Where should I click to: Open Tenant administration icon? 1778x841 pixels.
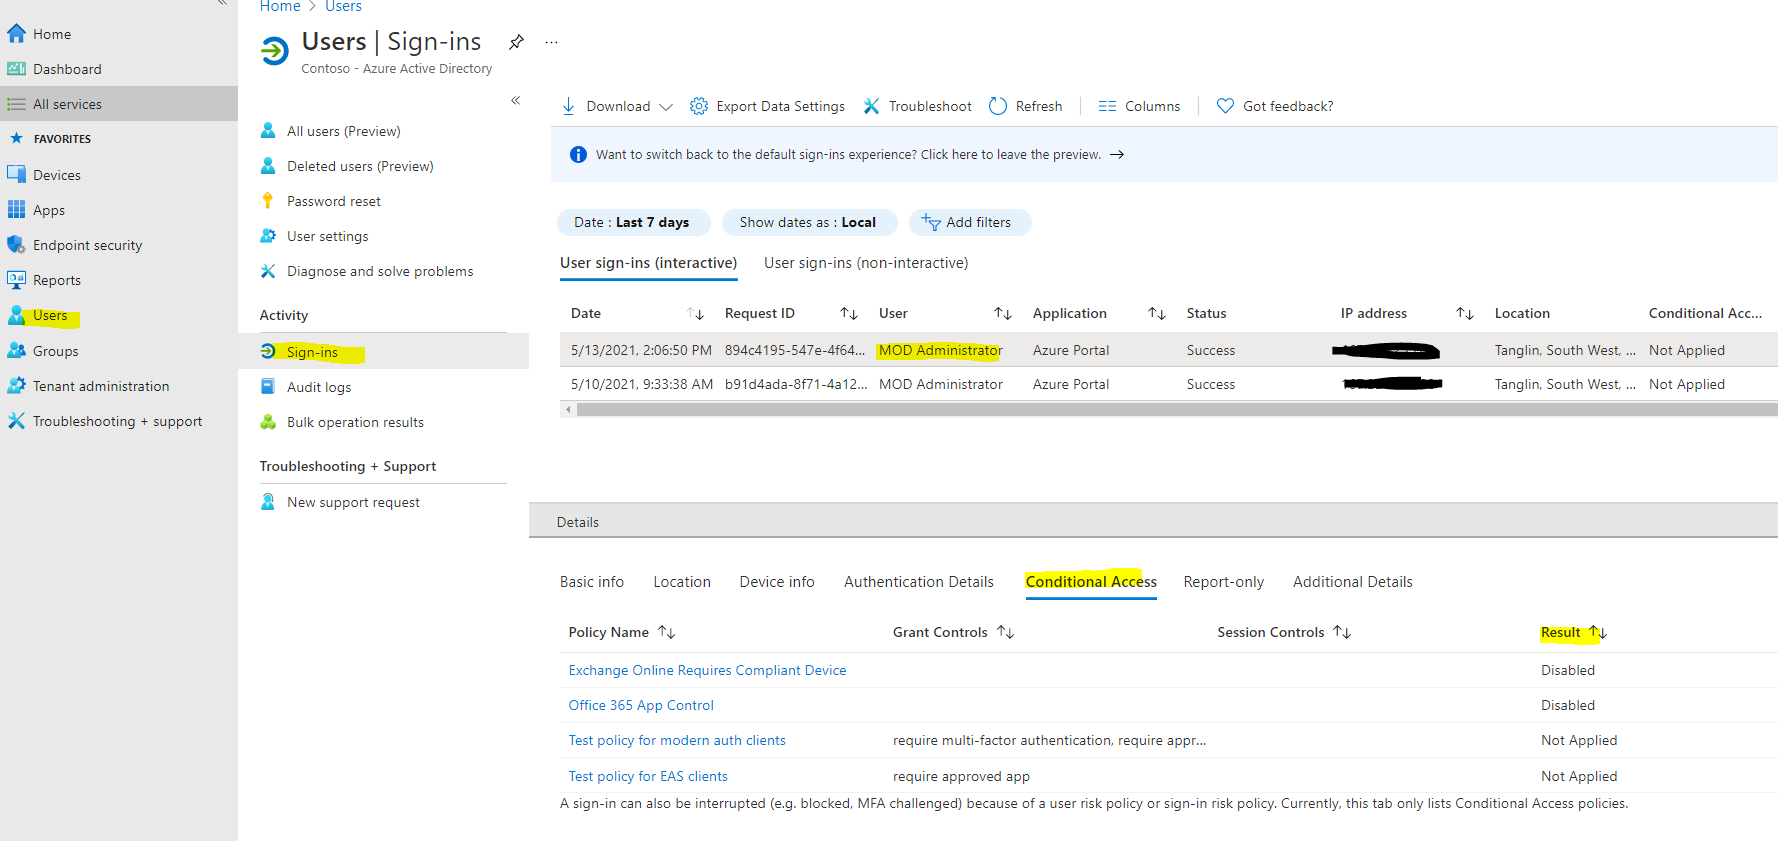point(16,385)
